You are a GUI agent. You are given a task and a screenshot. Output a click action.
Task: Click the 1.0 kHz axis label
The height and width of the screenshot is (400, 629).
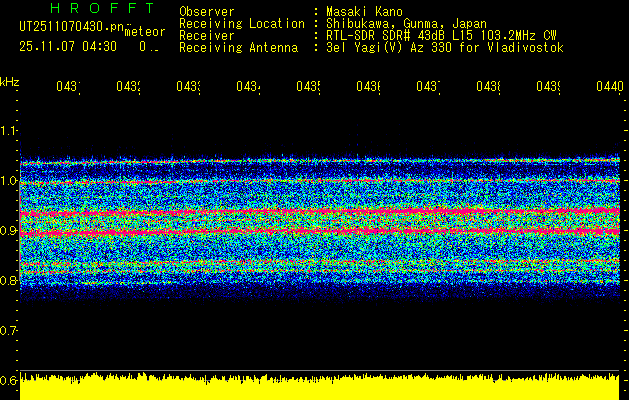point(8,181)
